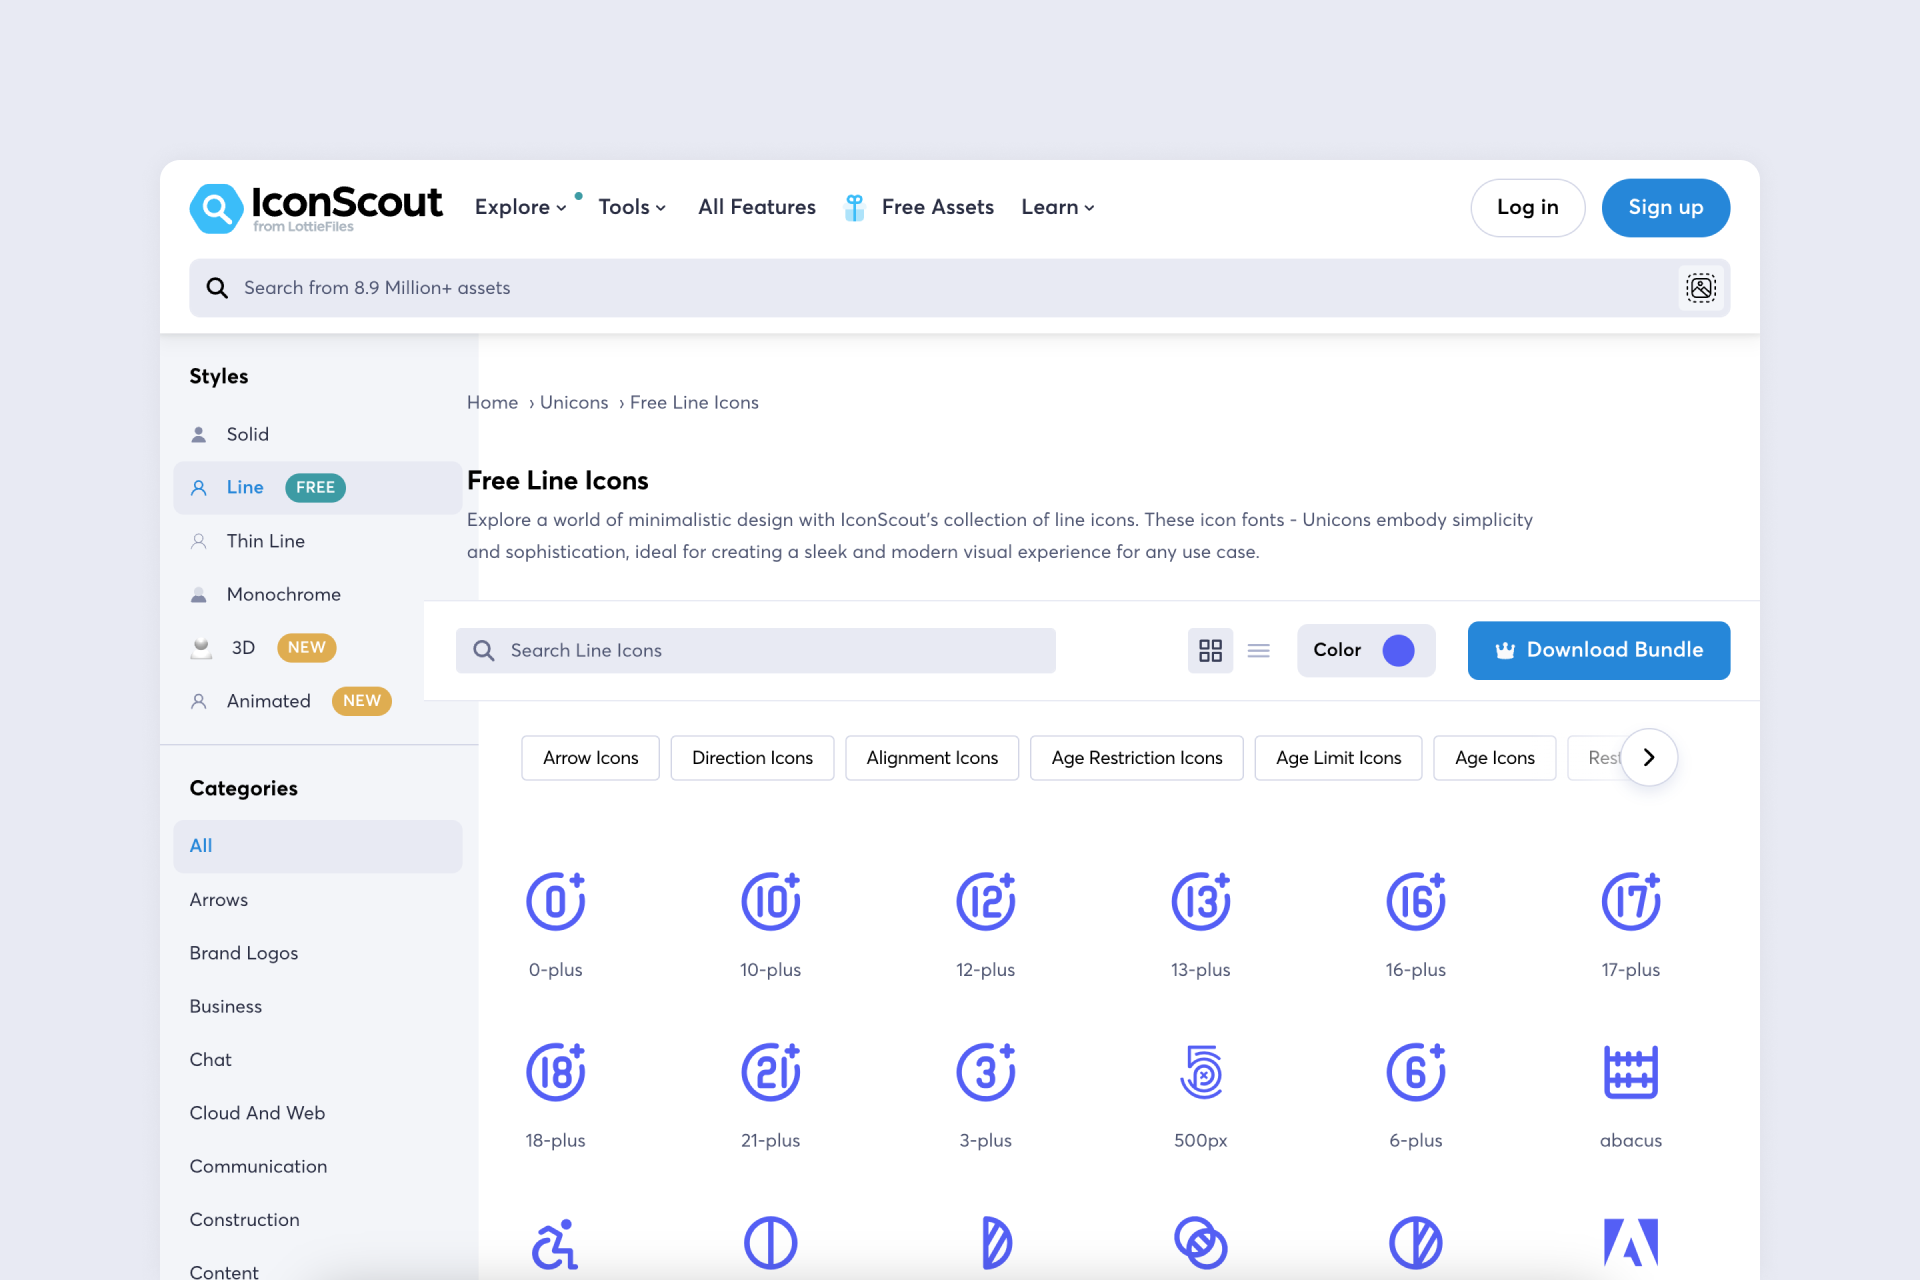Click the 0-plus line icon
This screenshot has width=1920, height=1280.
(x=555, y=901)
